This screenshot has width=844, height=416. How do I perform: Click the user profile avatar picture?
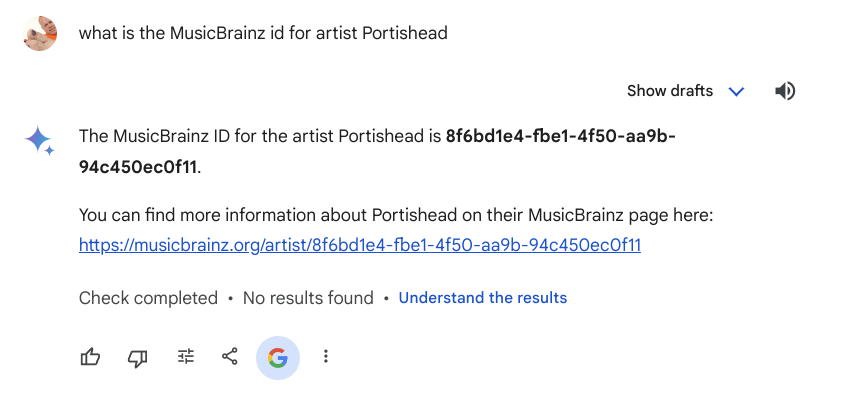(40, 33)
